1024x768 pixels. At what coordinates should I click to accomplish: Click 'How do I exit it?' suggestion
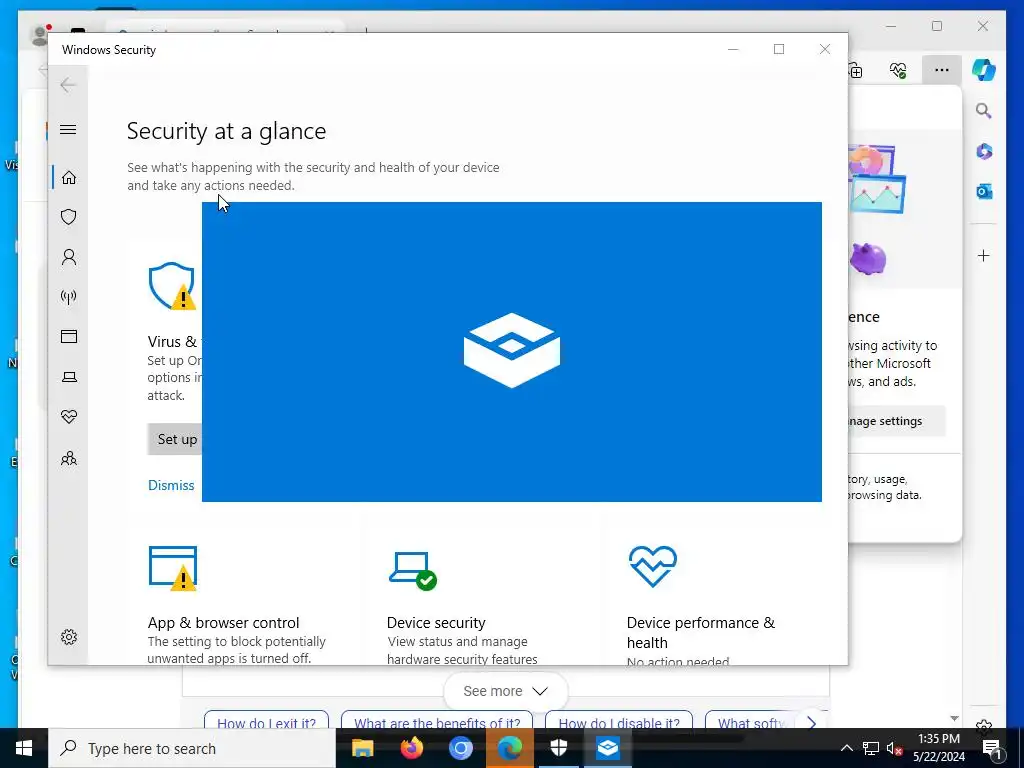pos(266,722)
